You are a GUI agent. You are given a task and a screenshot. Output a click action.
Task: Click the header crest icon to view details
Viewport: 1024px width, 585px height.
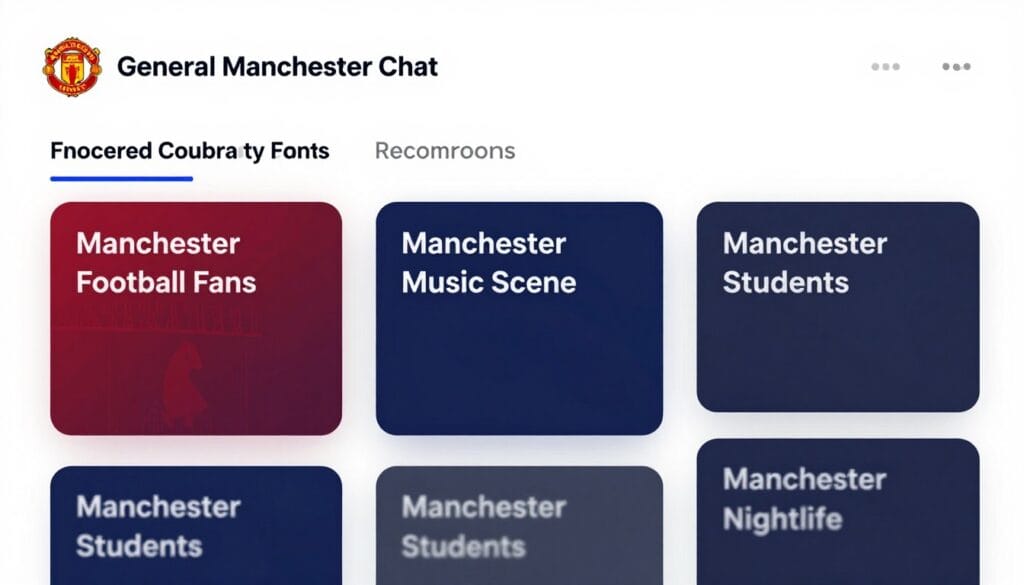coord(70,66)
